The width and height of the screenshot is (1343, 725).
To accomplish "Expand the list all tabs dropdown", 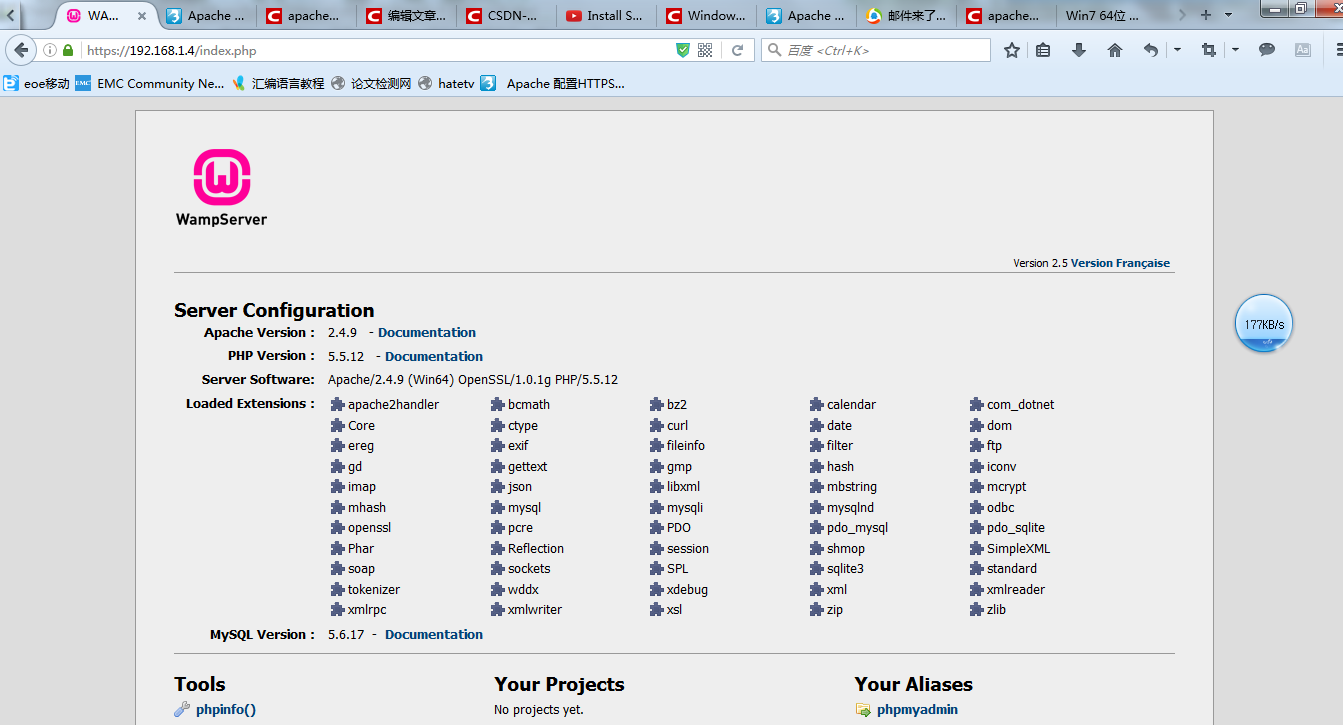I will click(x=1229, y=15).
